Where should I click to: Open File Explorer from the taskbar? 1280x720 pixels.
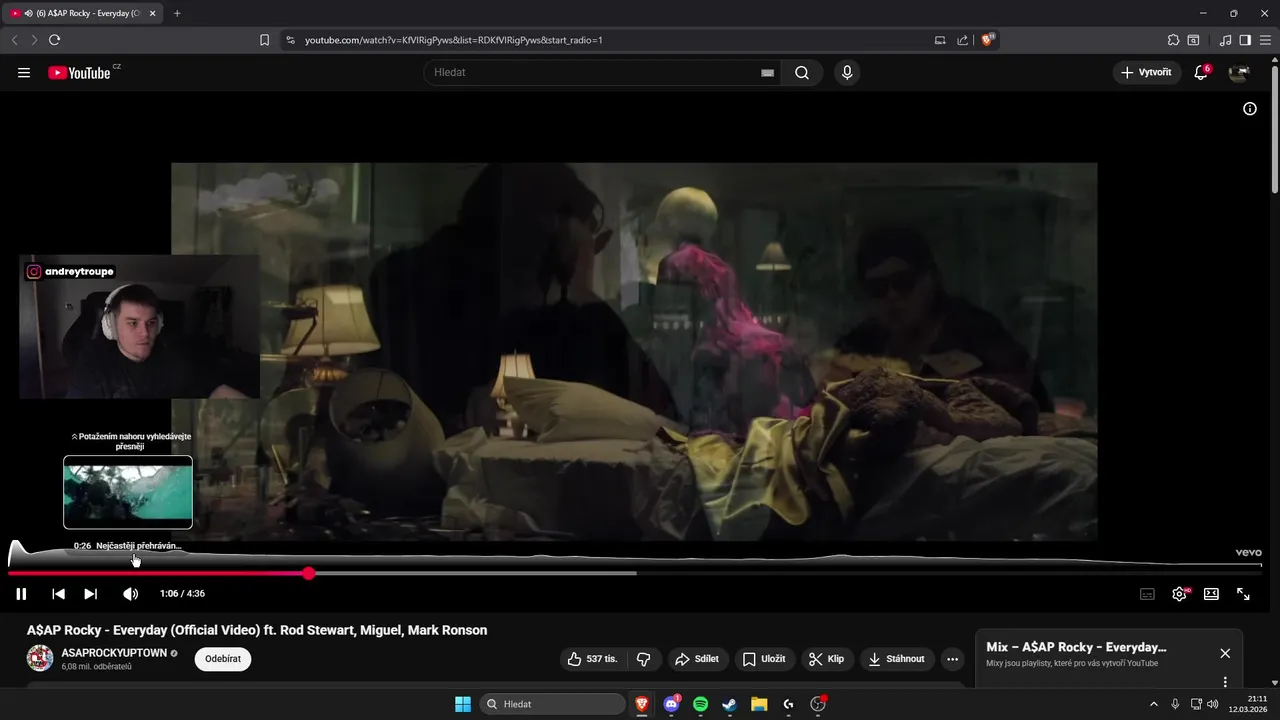759,704
